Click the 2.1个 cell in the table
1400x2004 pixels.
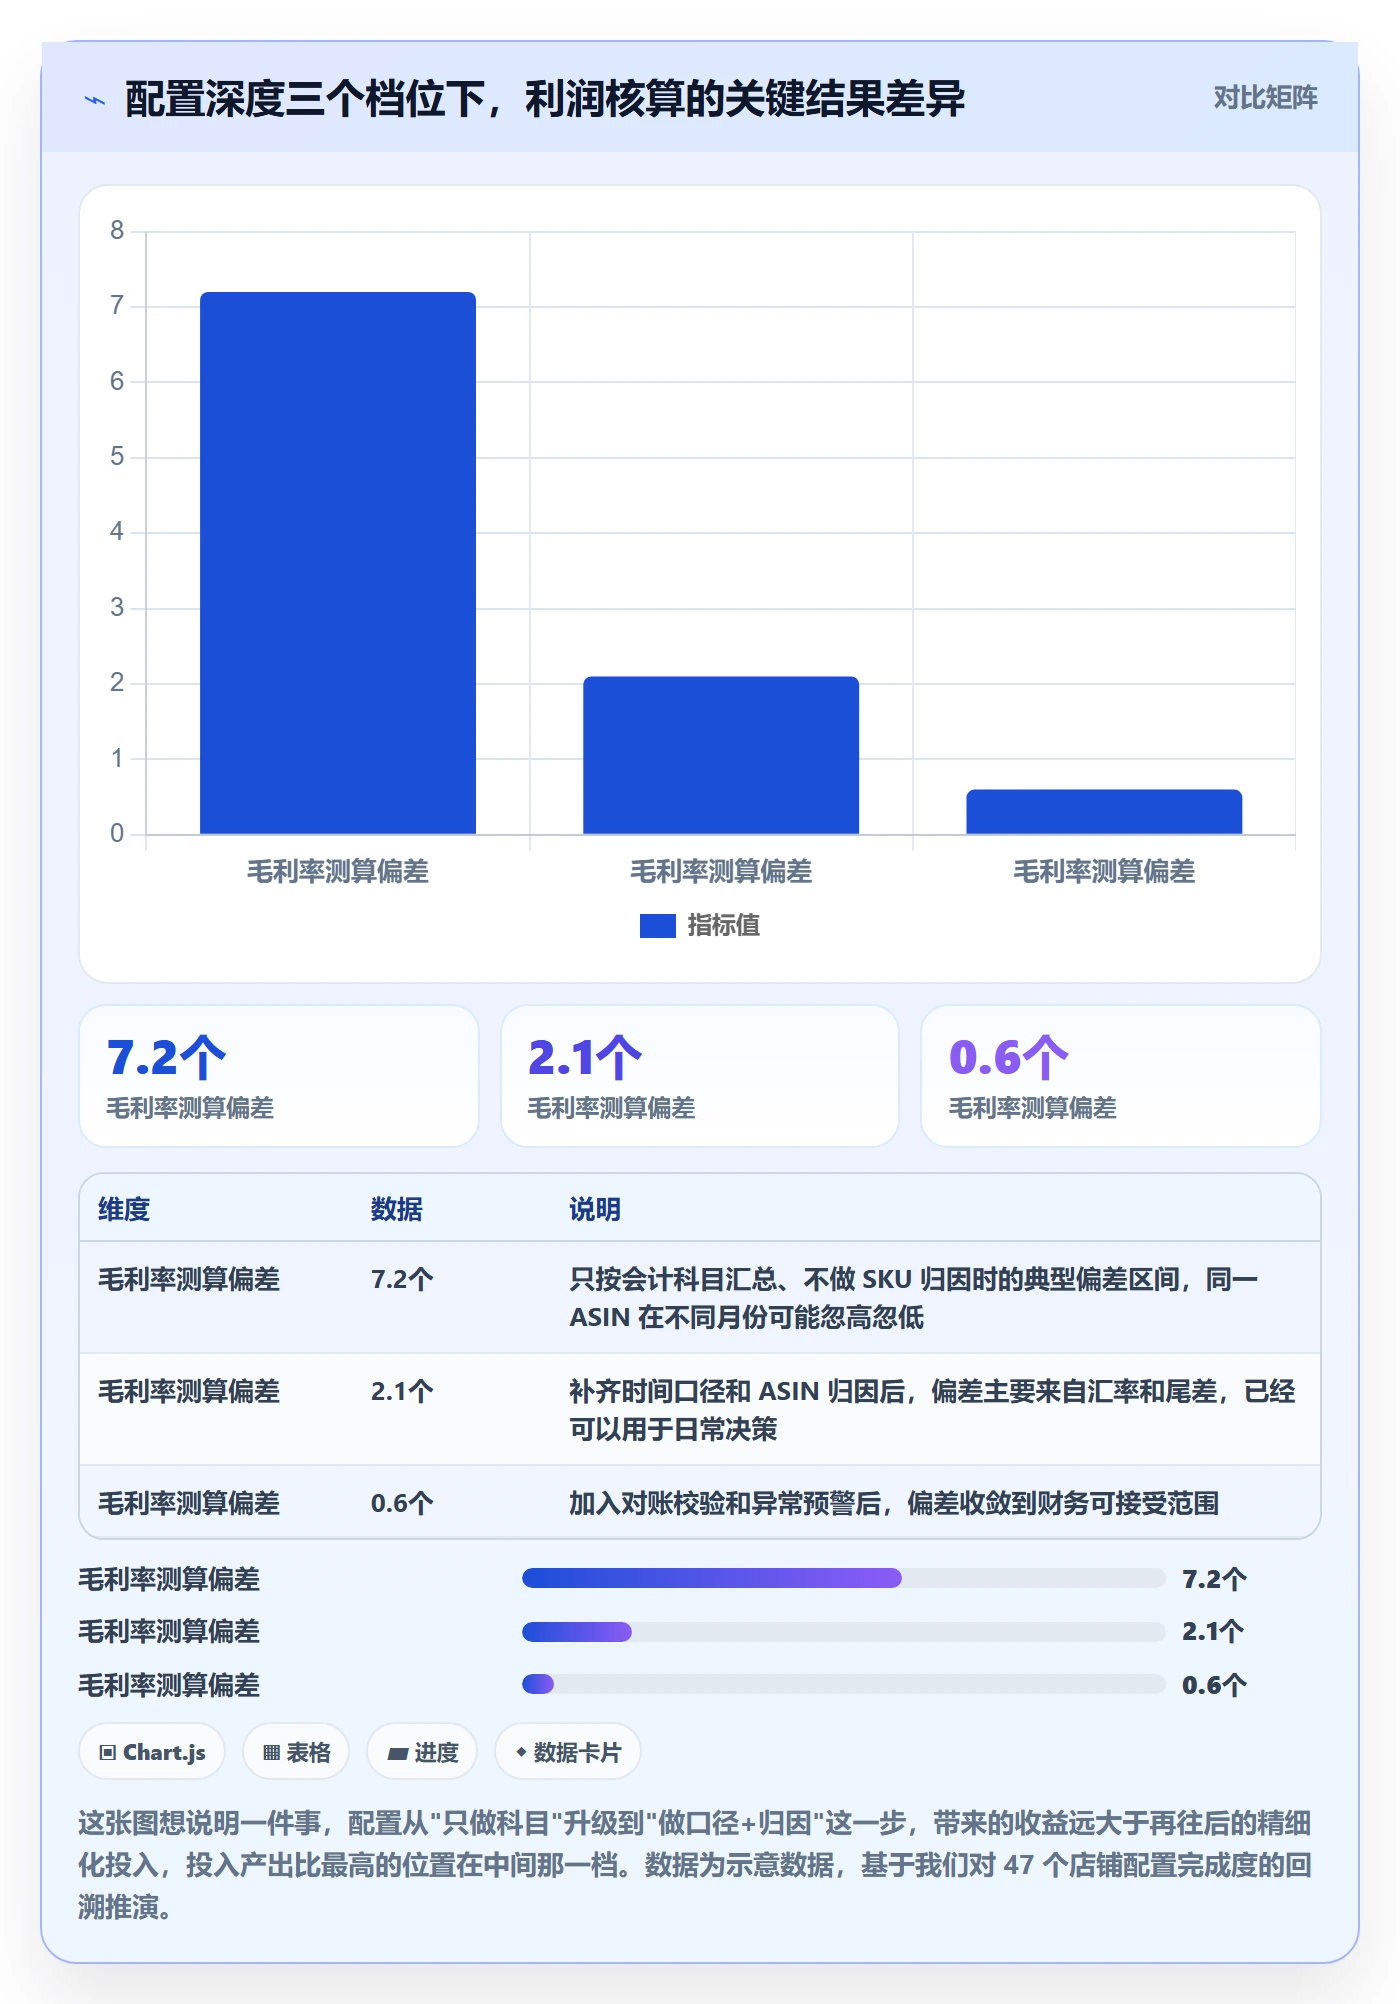coord(402,1392)
